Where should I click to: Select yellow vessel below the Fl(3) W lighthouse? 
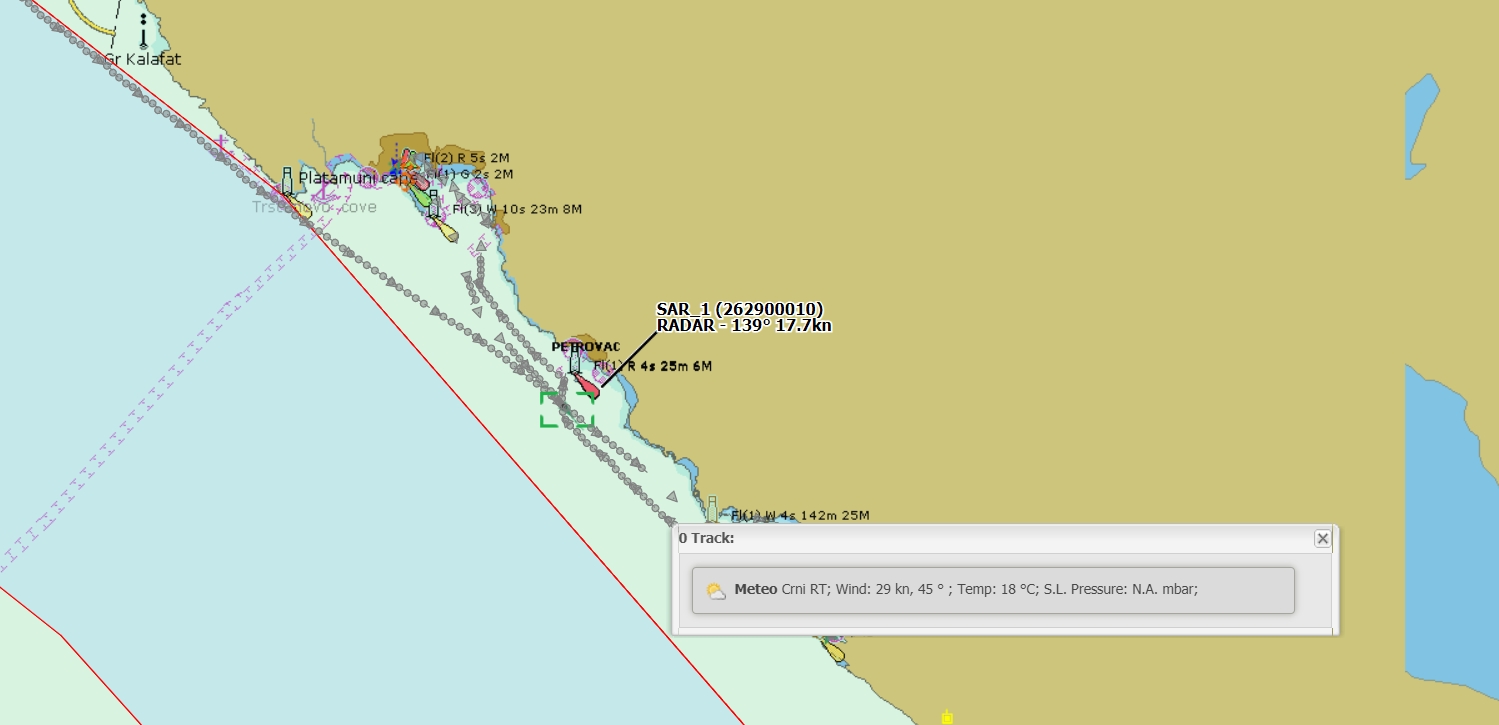click(445, 230)
